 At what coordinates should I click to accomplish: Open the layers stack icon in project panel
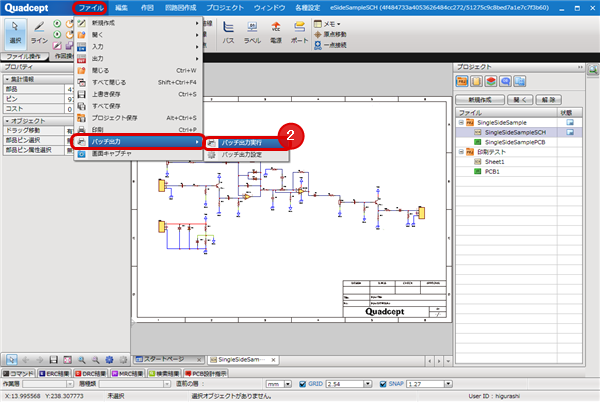click(491, 81)
